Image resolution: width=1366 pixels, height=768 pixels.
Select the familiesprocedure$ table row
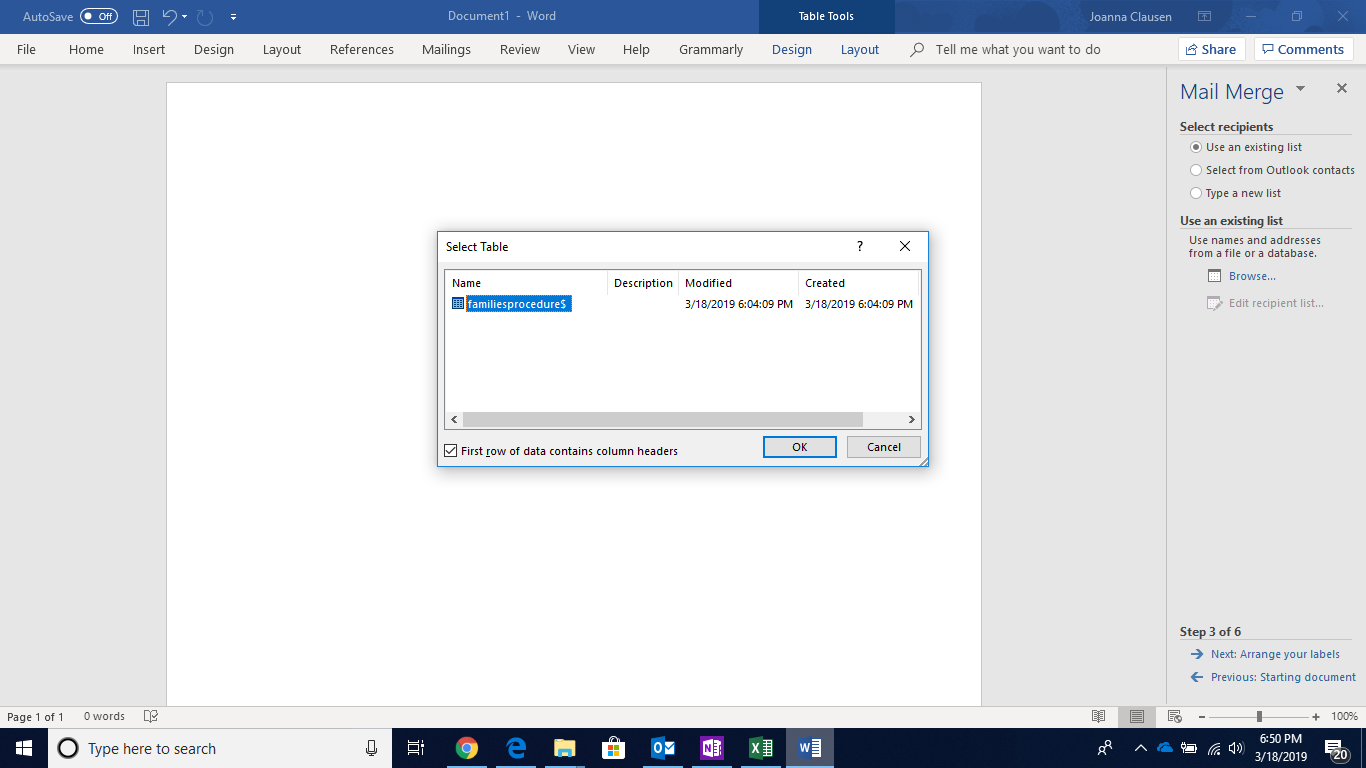682,304
